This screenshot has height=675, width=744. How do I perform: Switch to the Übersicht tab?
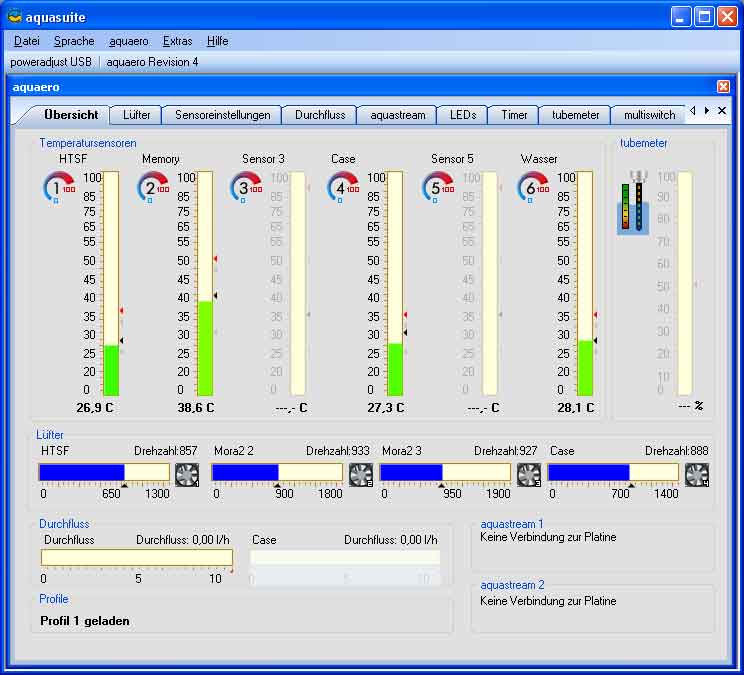pyautogui.click(x=71, y=115)
